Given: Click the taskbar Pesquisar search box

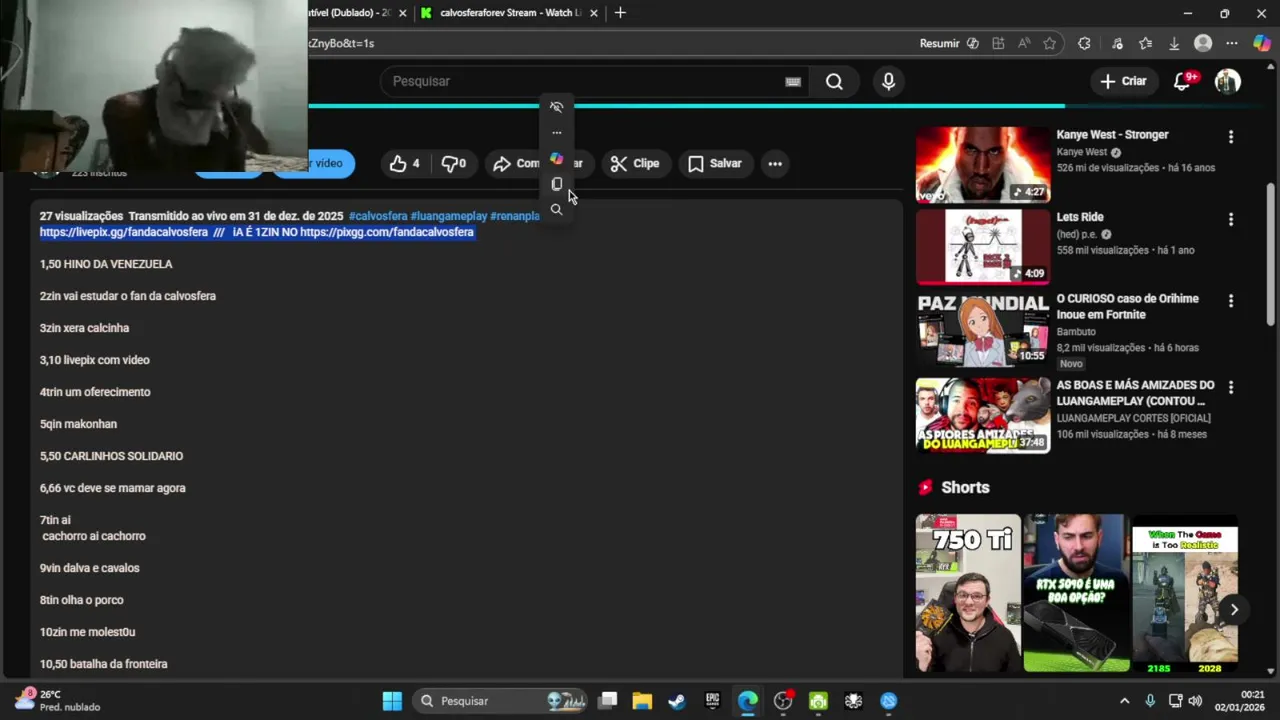Looking at the screenshot, I should click(x=500, y=701).
